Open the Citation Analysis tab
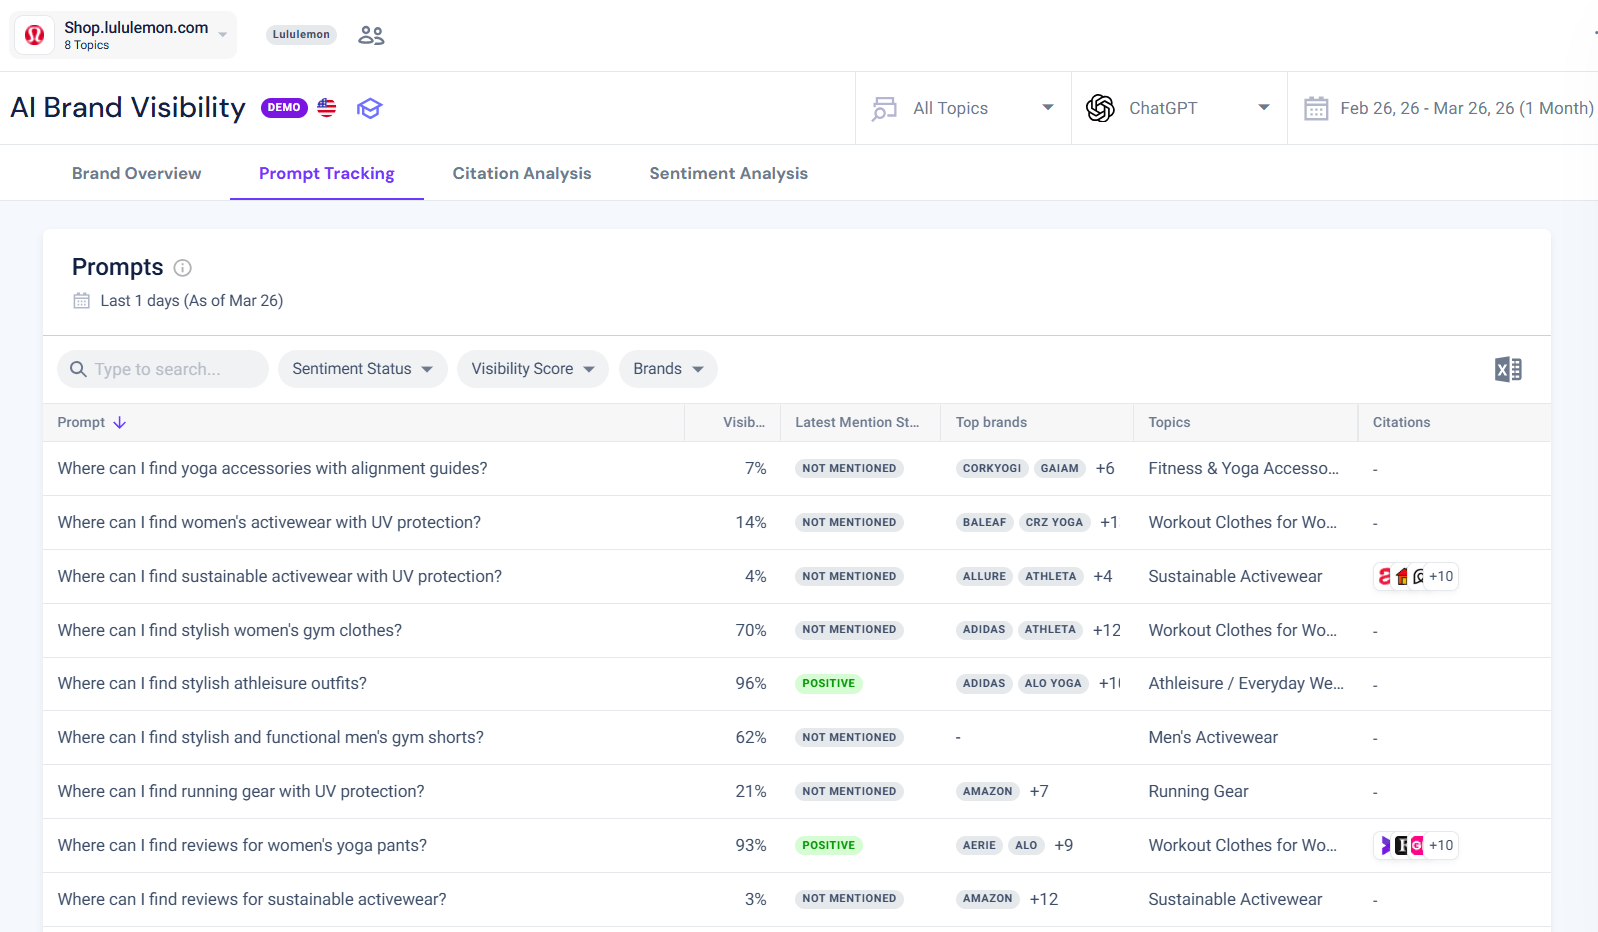The width and height of the screenshot is (1598, 932). (522, 173)
